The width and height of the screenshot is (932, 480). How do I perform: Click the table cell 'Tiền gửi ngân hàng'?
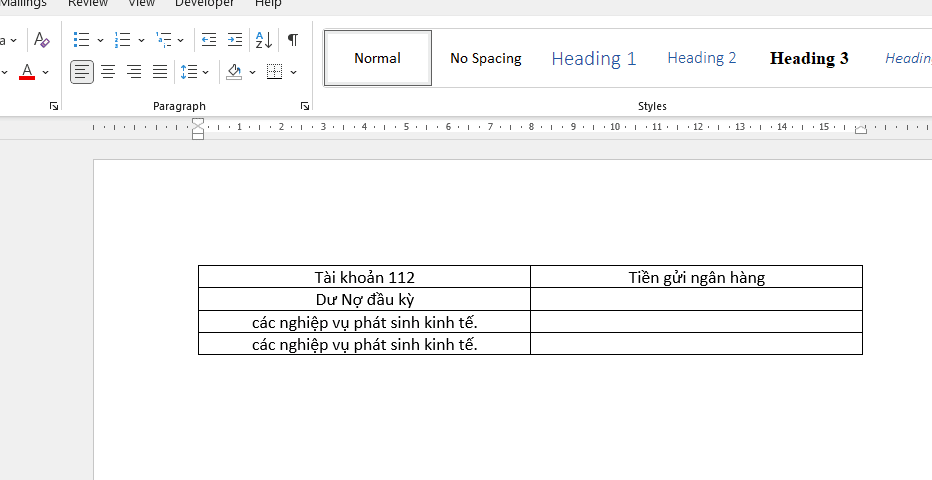[696, 277]
